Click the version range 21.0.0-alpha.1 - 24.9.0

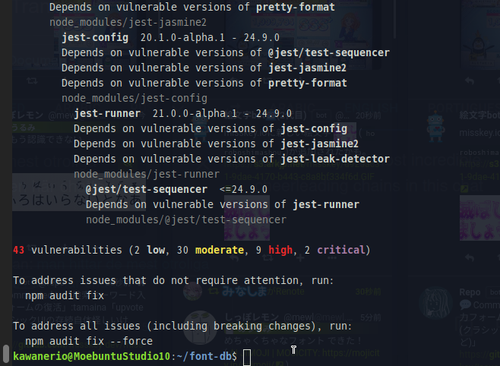[x=222, y=113]
